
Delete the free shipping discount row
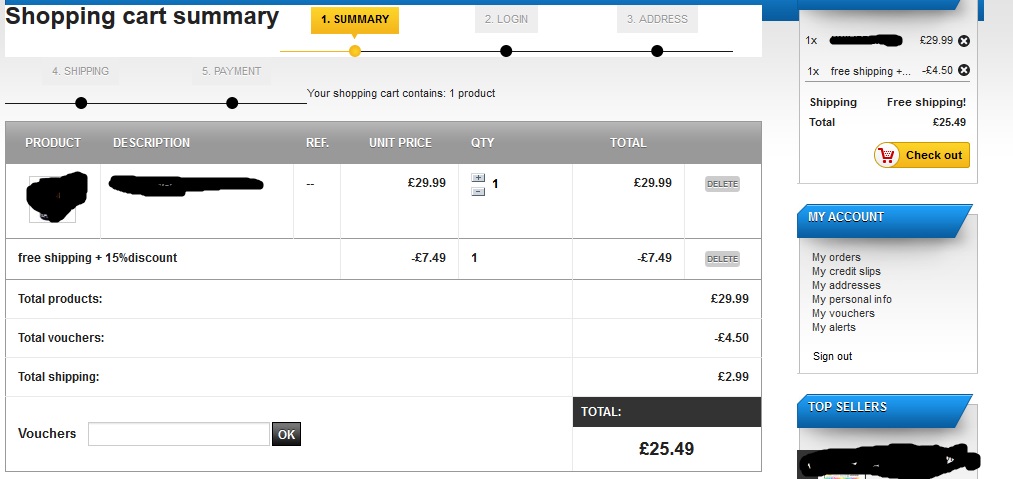(x=722, y=259)
